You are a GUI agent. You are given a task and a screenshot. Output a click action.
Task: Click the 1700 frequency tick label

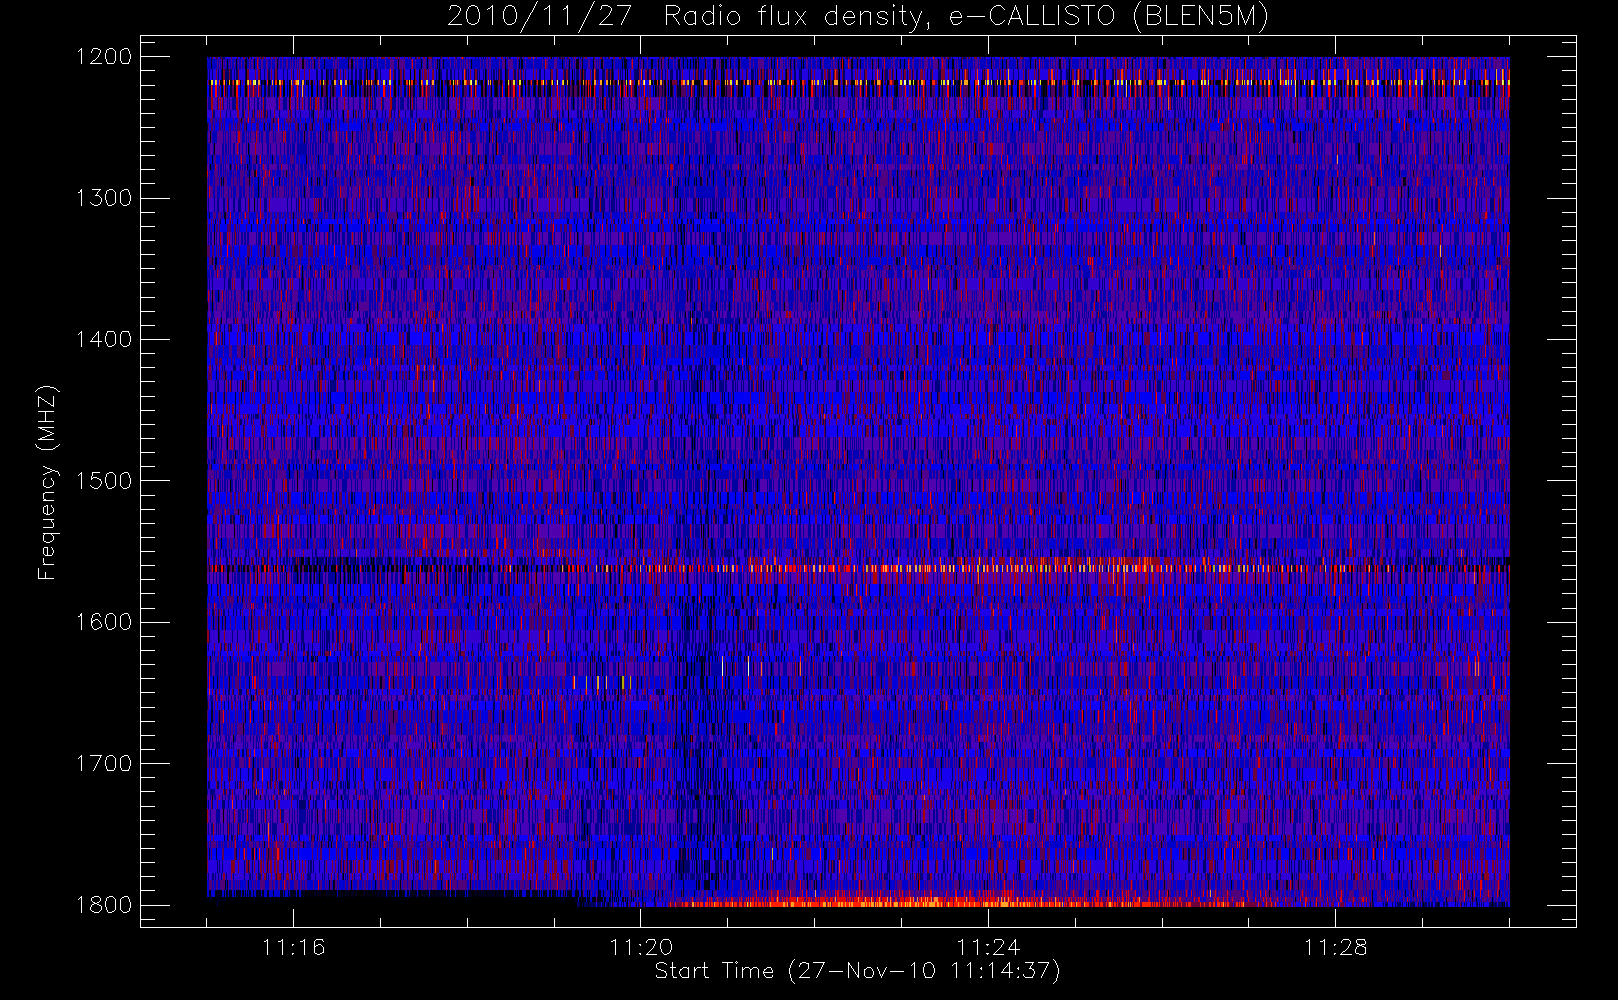pyautogui.click(x=104, y=763)
